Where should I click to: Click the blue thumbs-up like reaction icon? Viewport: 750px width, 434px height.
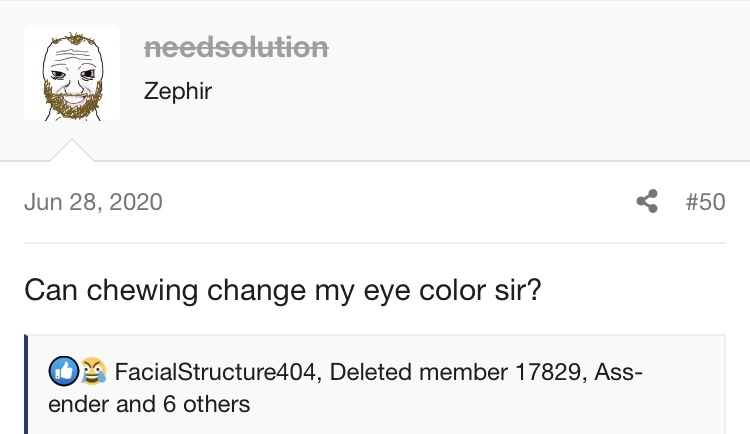[x=64, y=371]
